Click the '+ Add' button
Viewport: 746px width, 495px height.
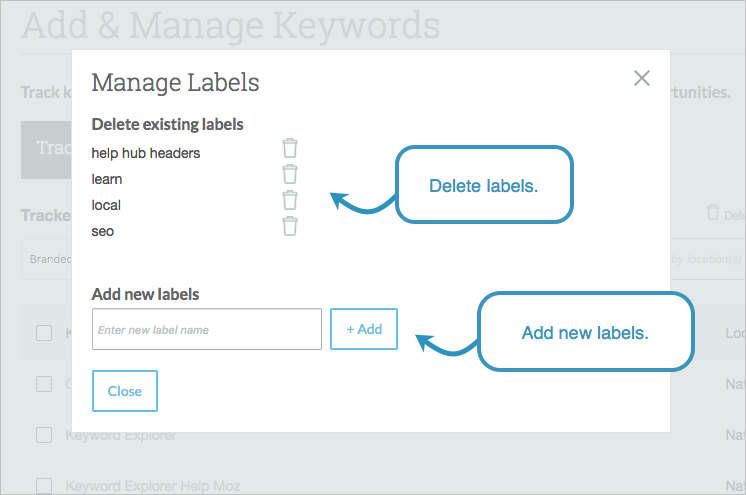click(x=364, y=329)
